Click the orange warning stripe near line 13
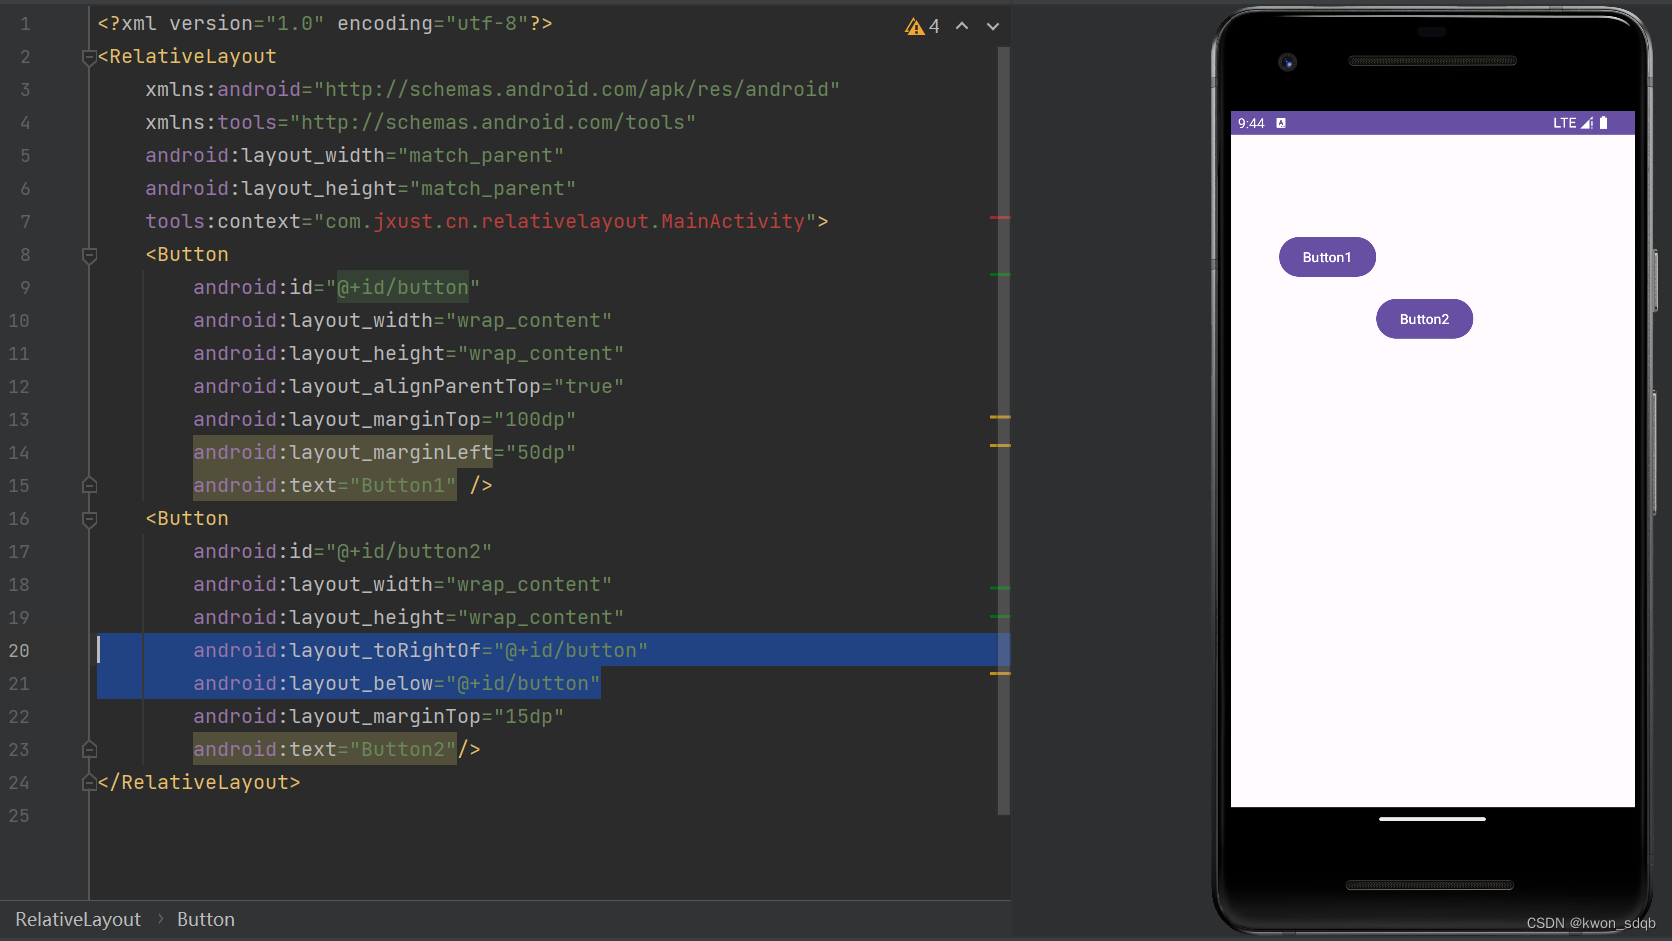The height and width of the screenshot is (941, 1672). pos(1000,416)
